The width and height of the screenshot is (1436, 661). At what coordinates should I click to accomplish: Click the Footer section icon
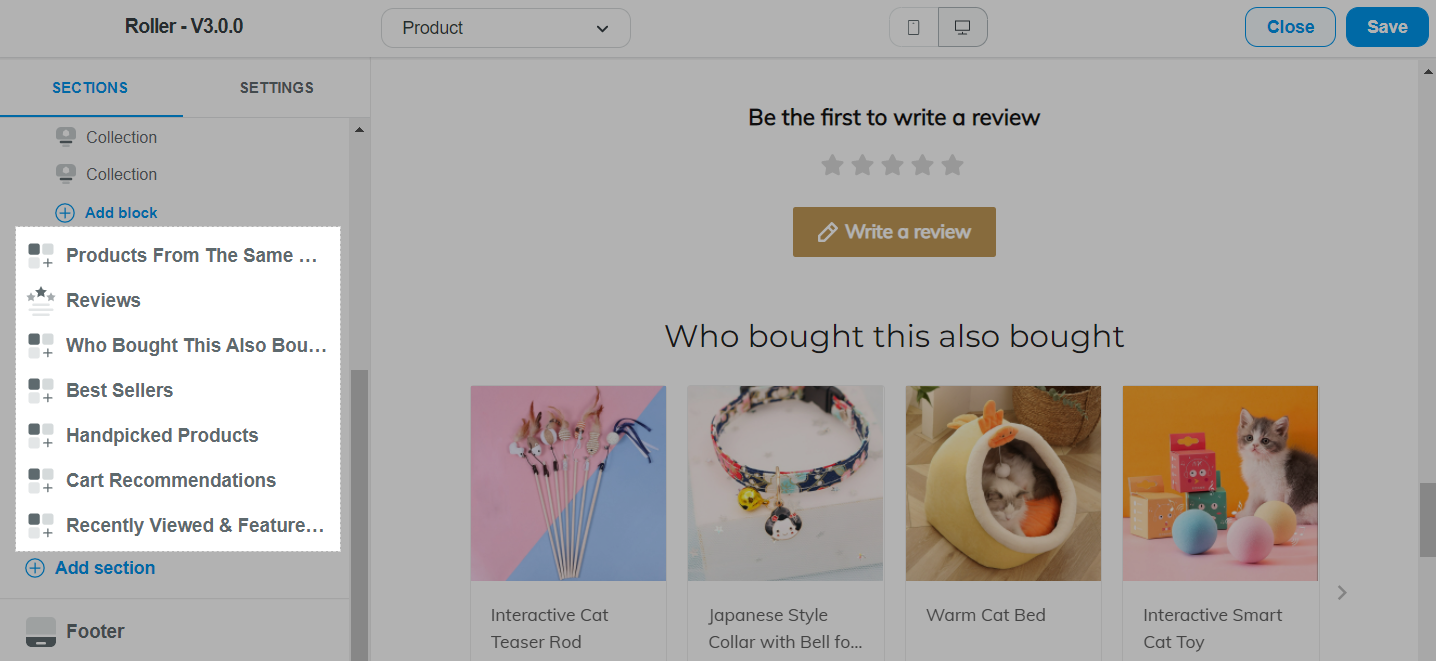41,632
